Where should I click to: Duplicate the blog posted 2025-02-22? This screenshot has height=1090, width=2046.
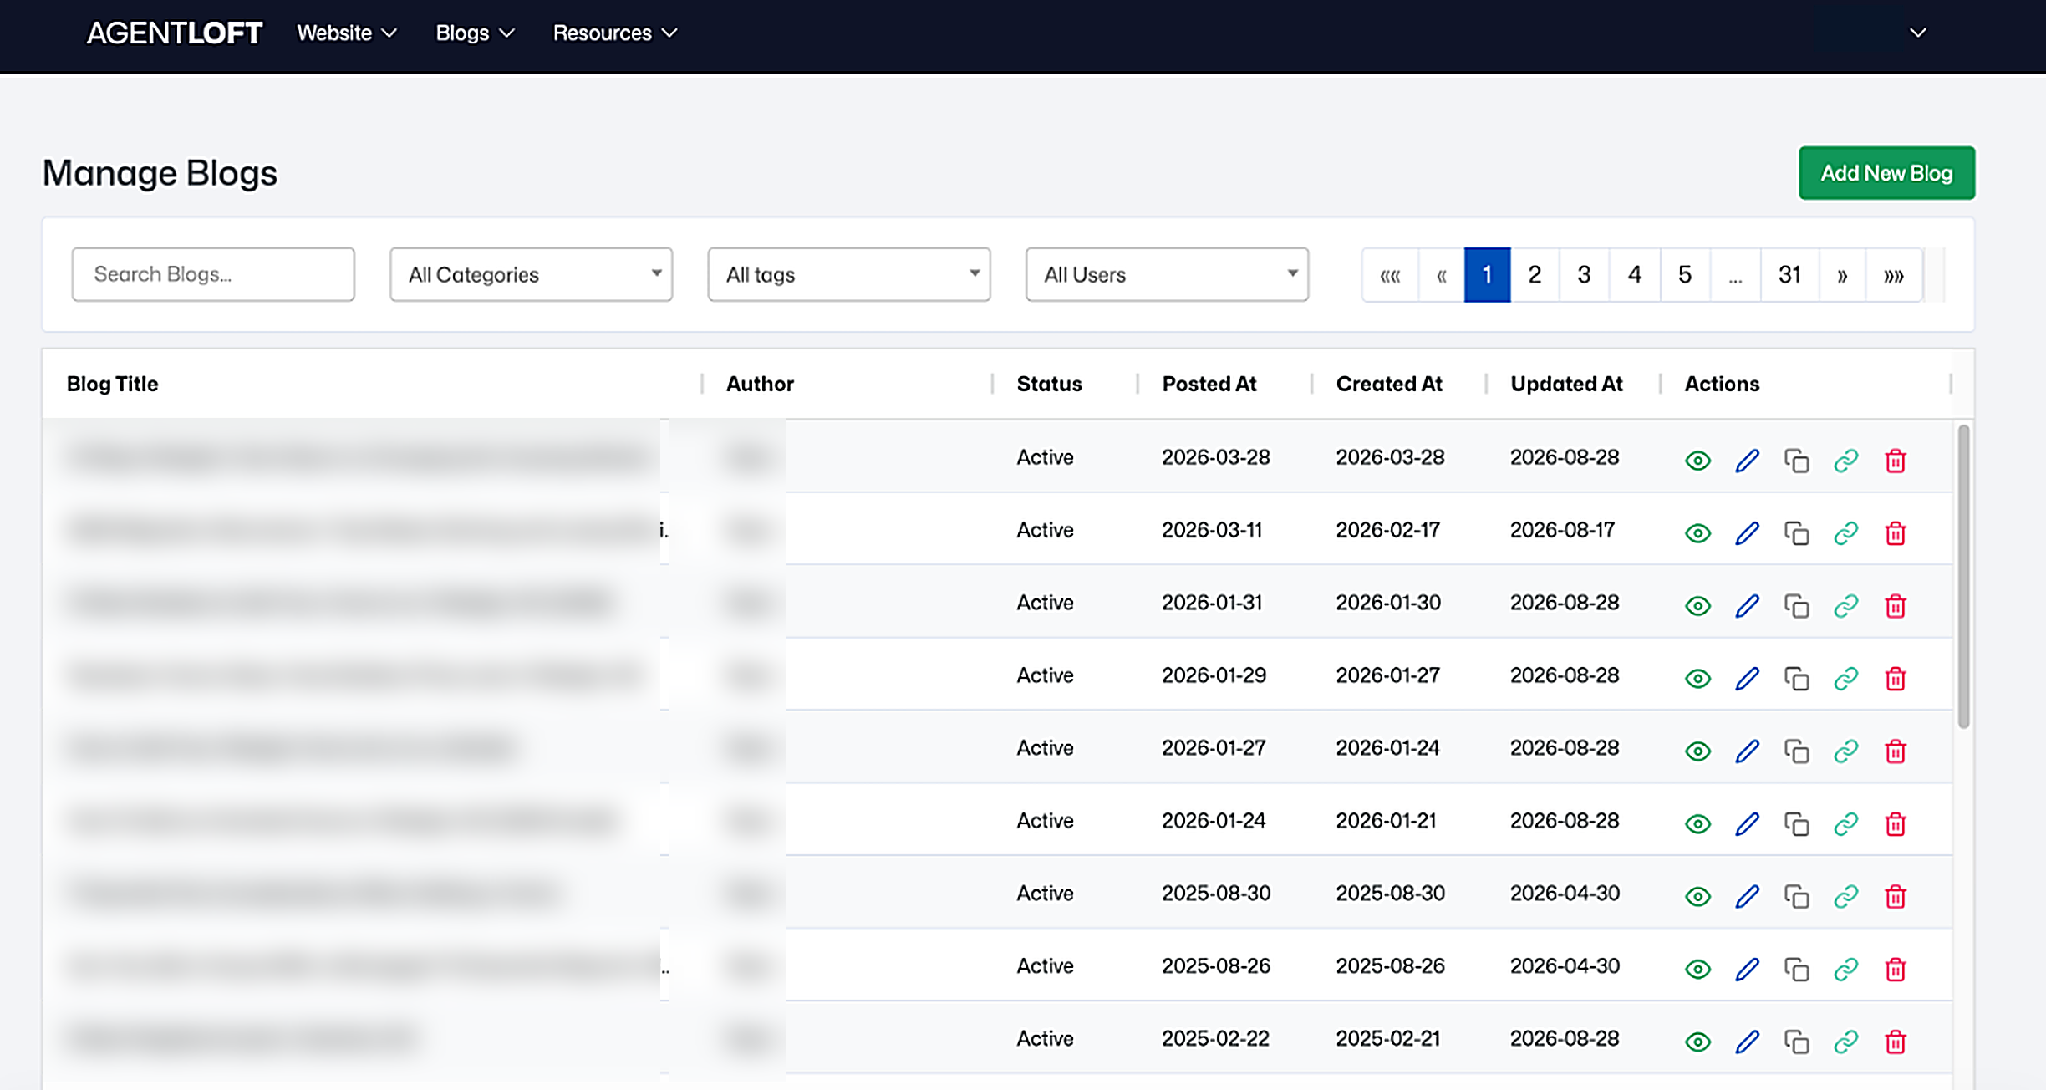point(1797,1042)
